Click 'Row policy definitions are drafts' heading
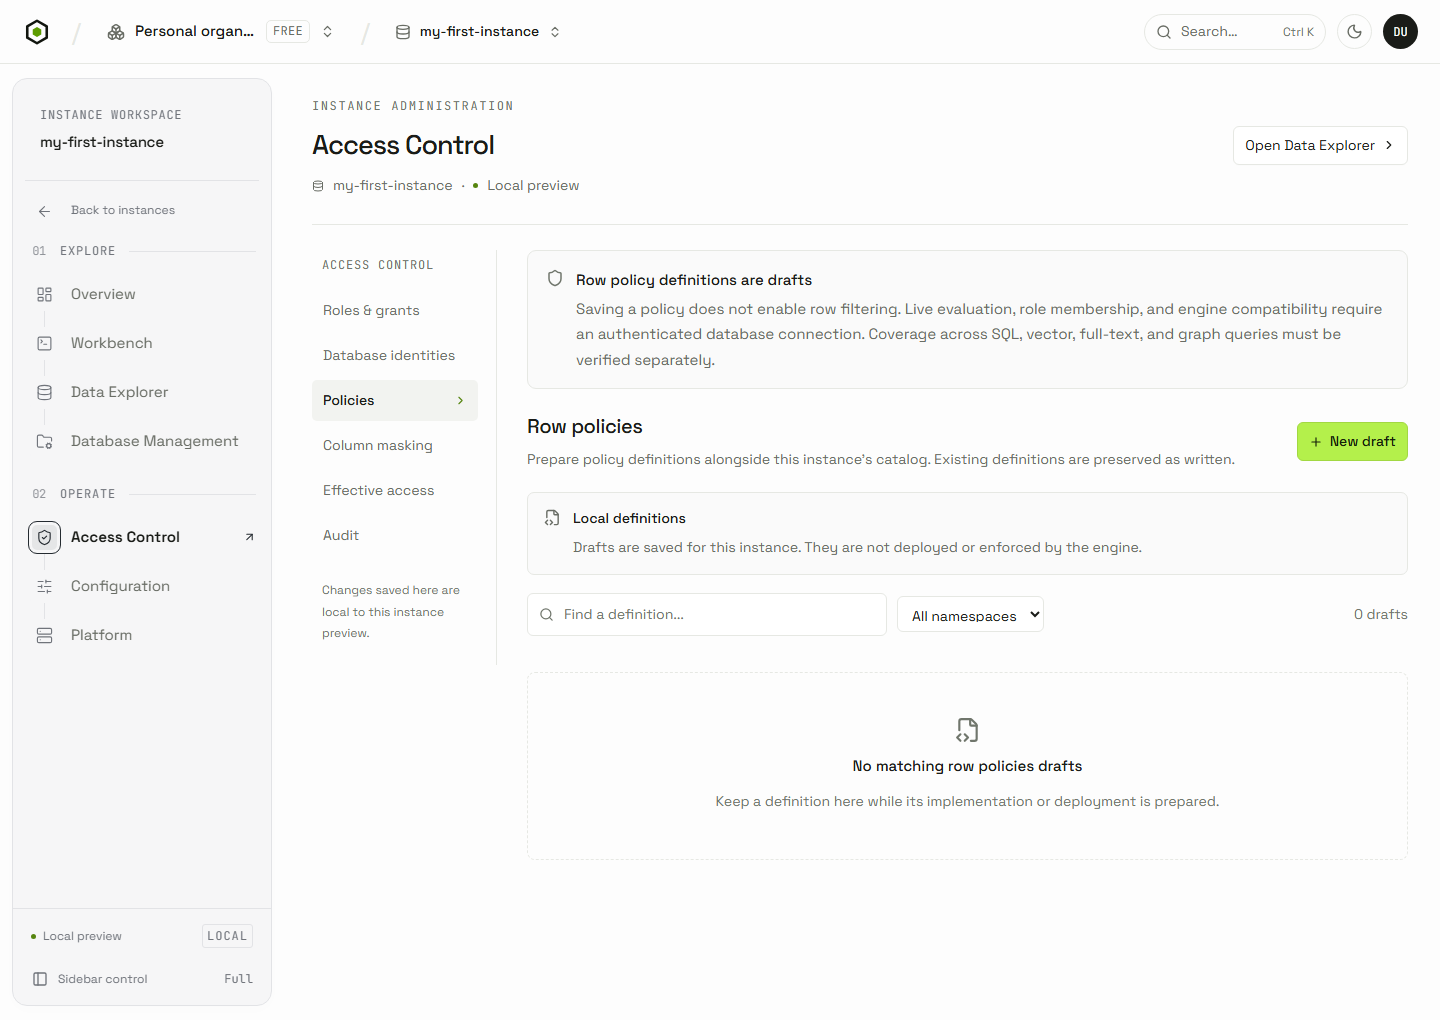 [x=694, y=280]
